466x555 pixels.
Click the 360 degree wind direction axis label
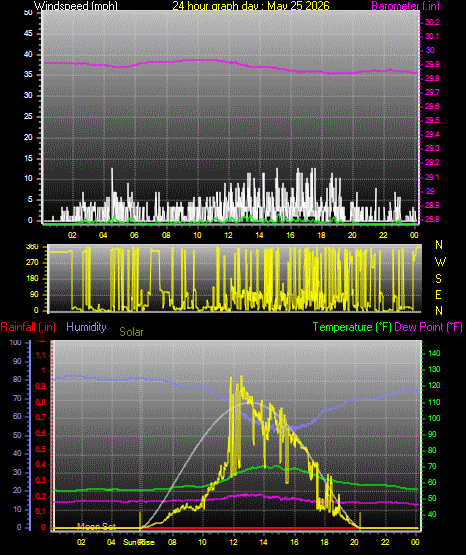(32, 247)
